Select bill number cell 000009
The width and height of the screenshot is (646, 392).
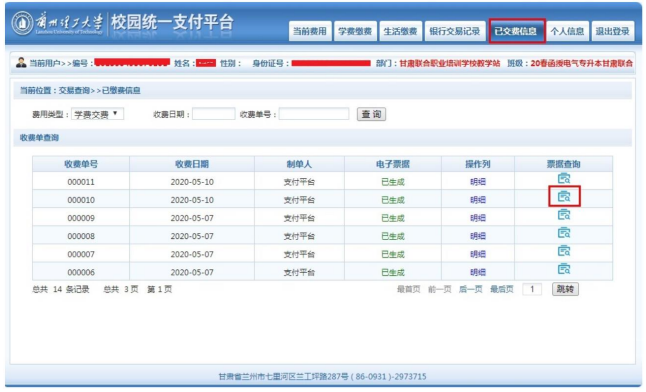coord(81,218)
